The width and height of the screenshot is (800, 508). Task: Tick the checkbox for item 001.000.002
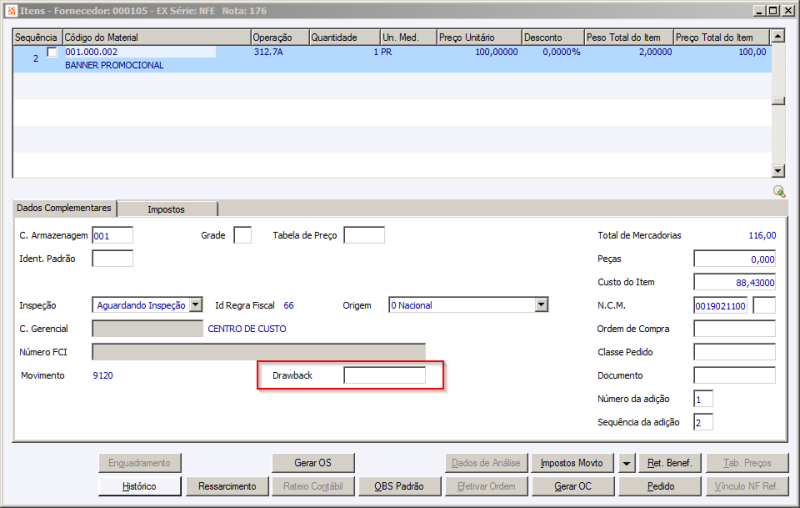(52, 52)
